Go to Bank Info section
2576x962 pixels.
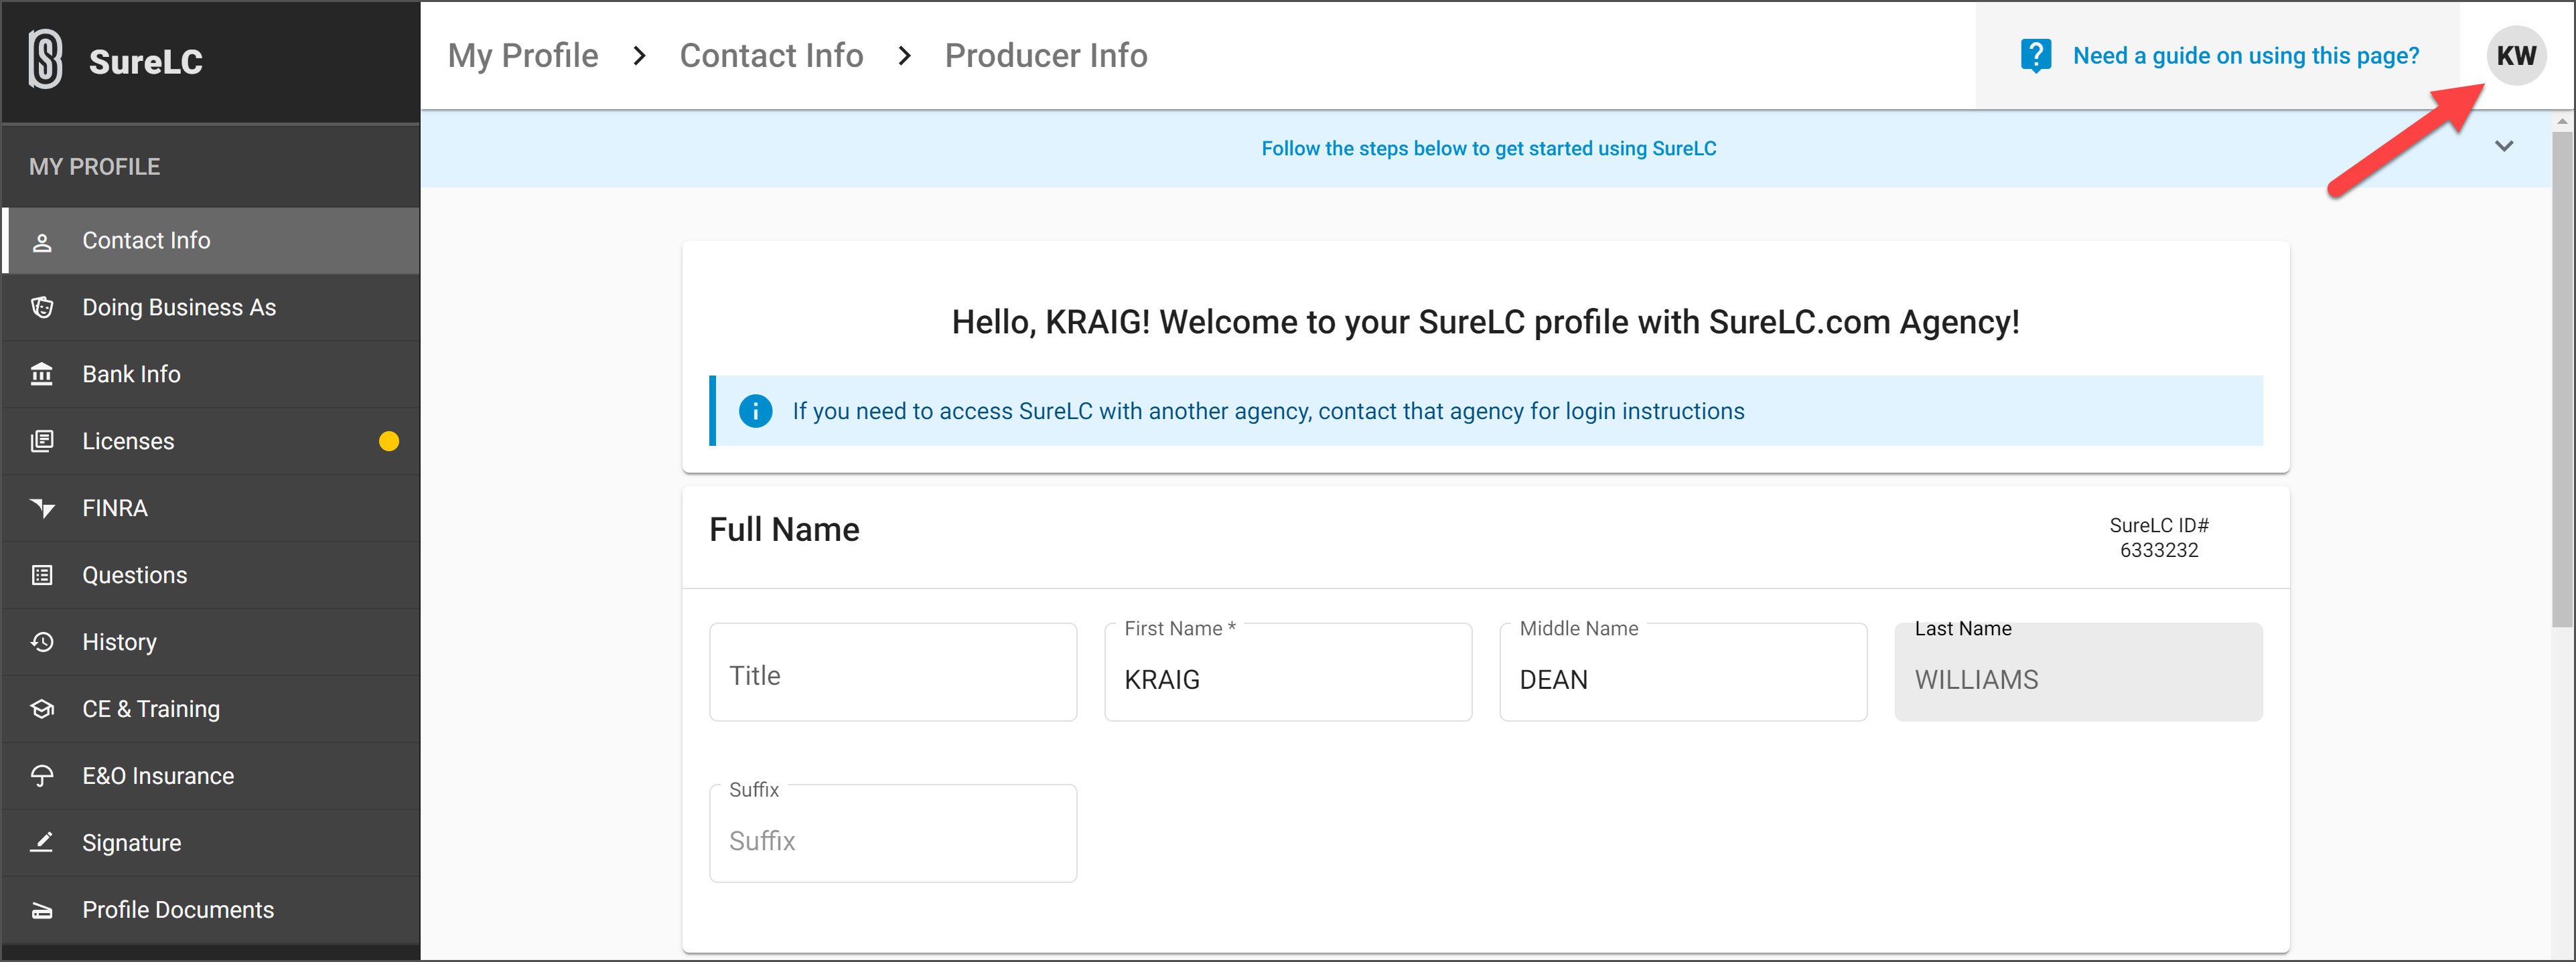[x=211, y=375]
